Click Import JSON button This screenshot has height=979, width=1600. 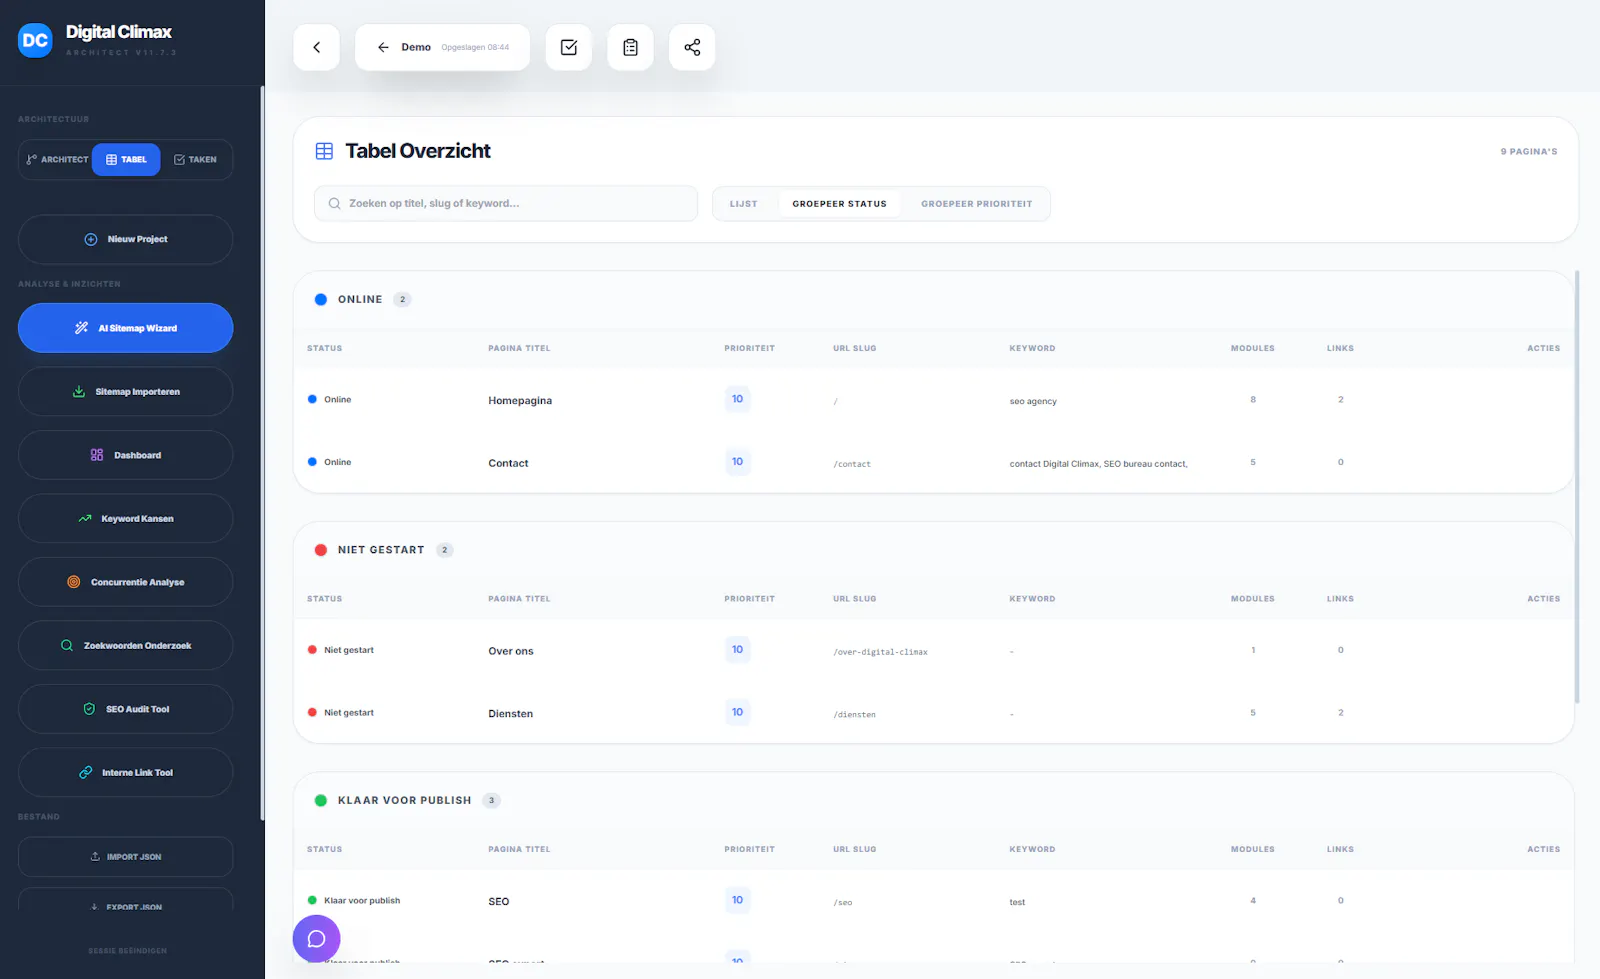click(x=126, y=857)
